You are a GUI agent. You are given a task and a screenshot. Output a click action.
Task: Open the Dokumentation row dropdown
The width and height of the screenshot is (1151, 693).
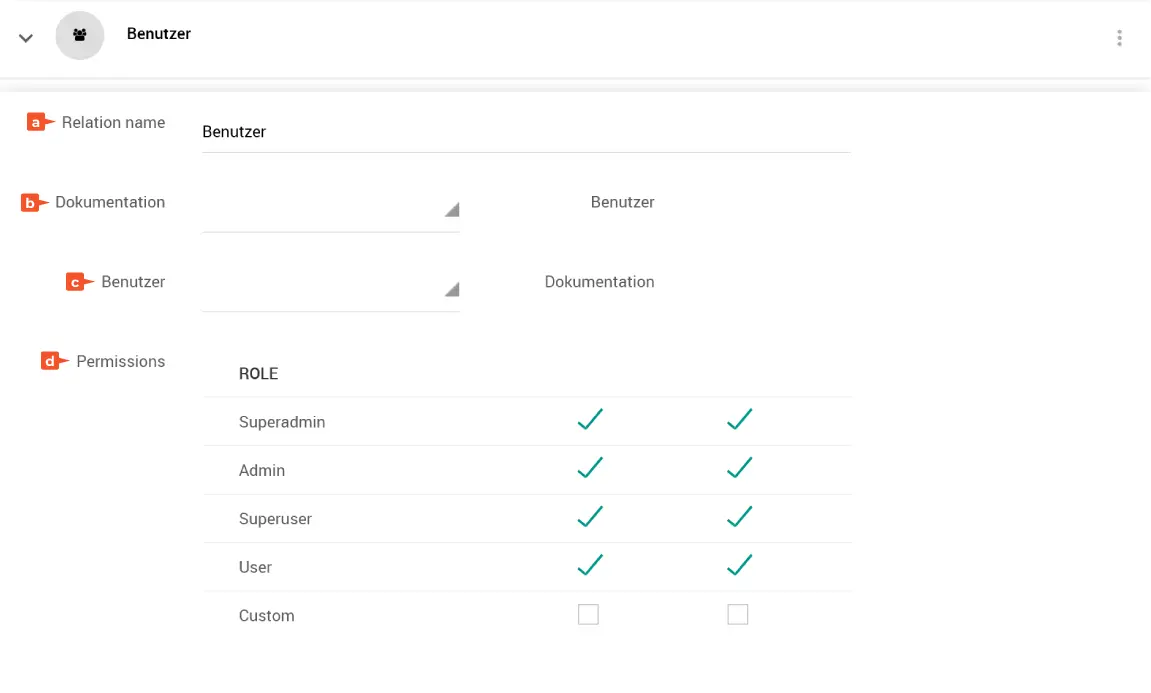pos(330,210)
